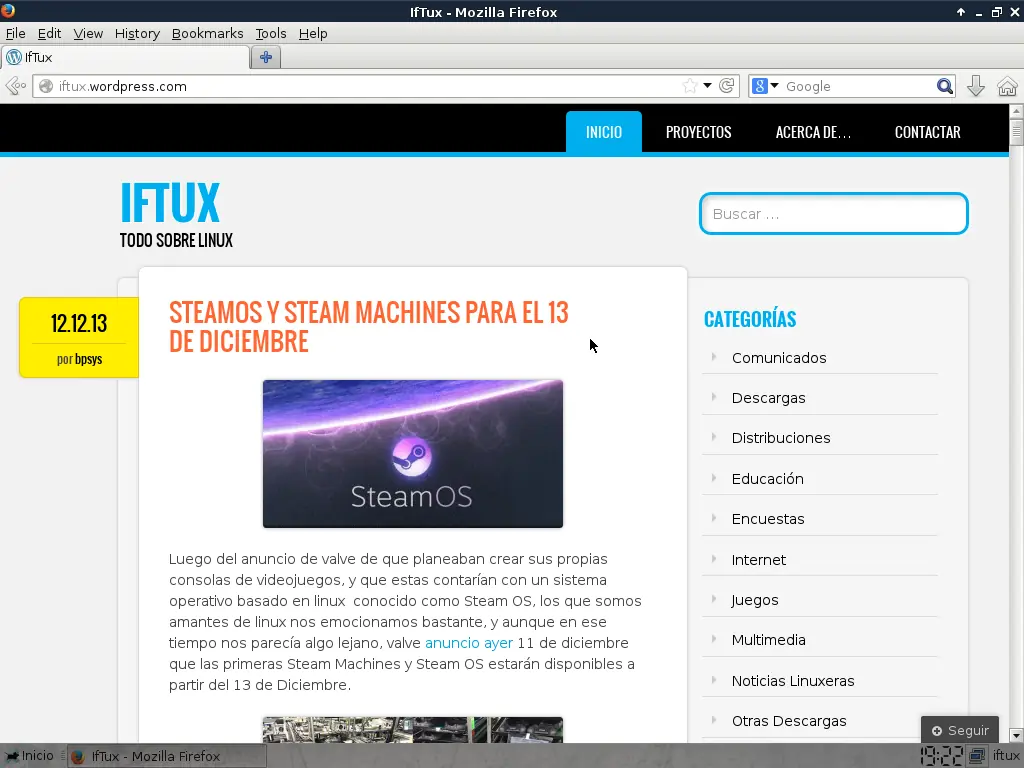
Task: Click the Firefox back arrow button
Action: pyautogui.click(x=14, y=86)
